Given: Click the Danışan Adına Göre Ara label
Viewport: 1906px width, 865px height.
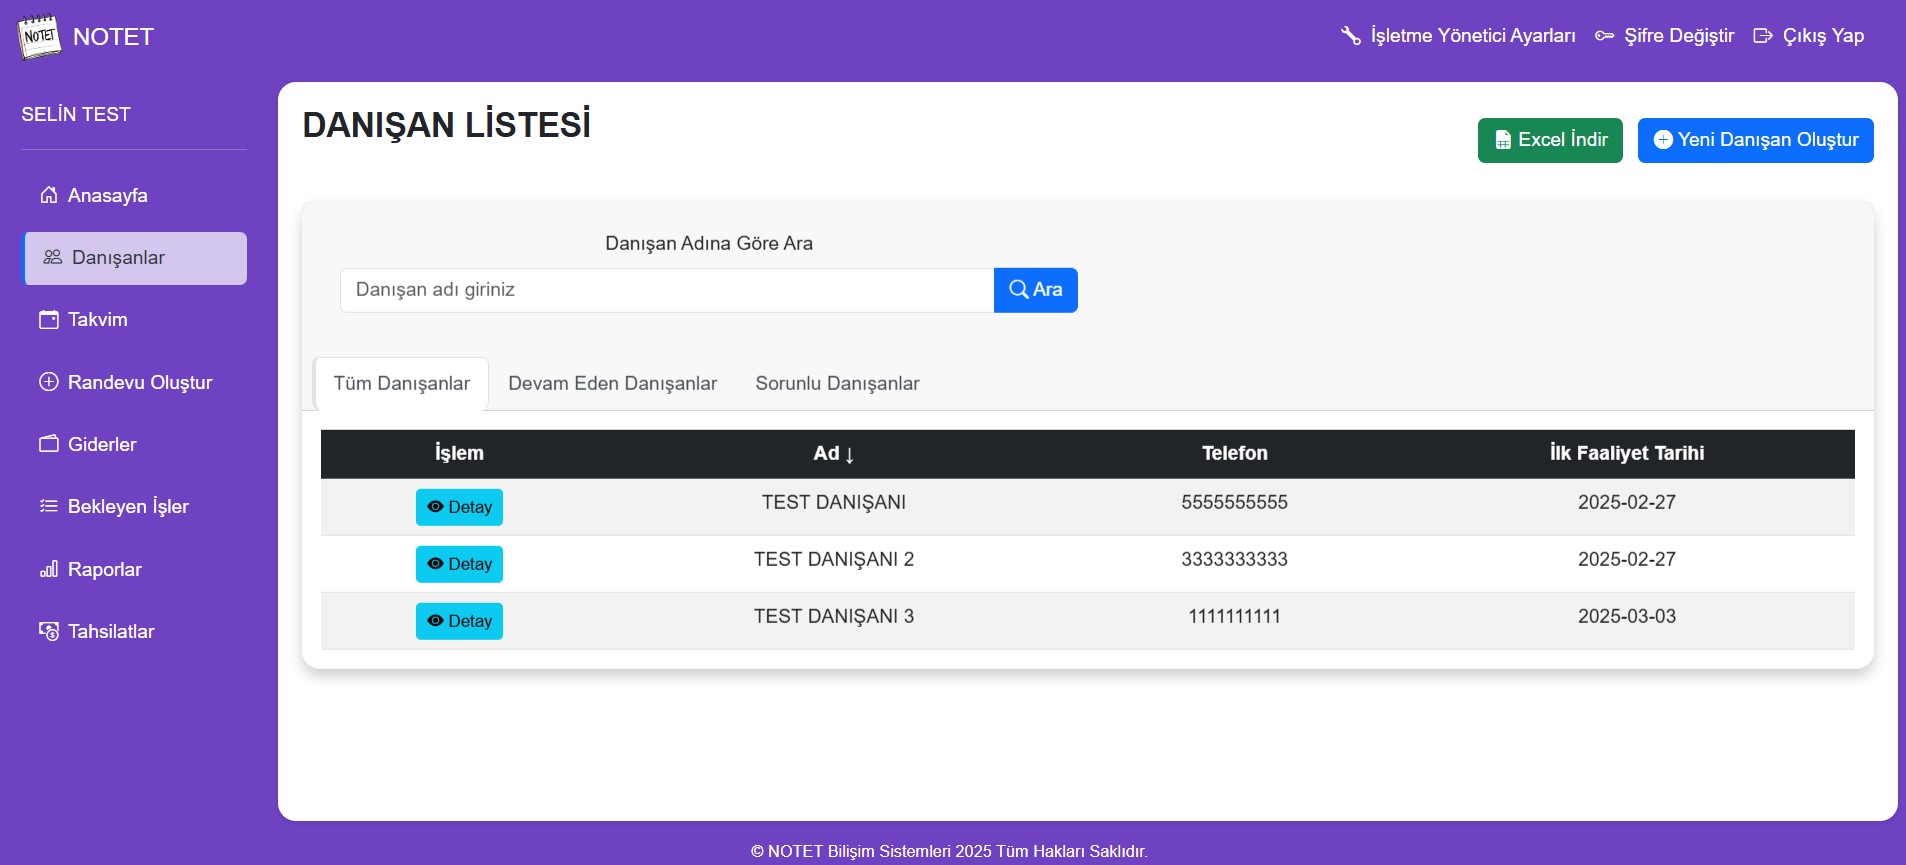Looking at the screenshot, I should pos(709,243).
